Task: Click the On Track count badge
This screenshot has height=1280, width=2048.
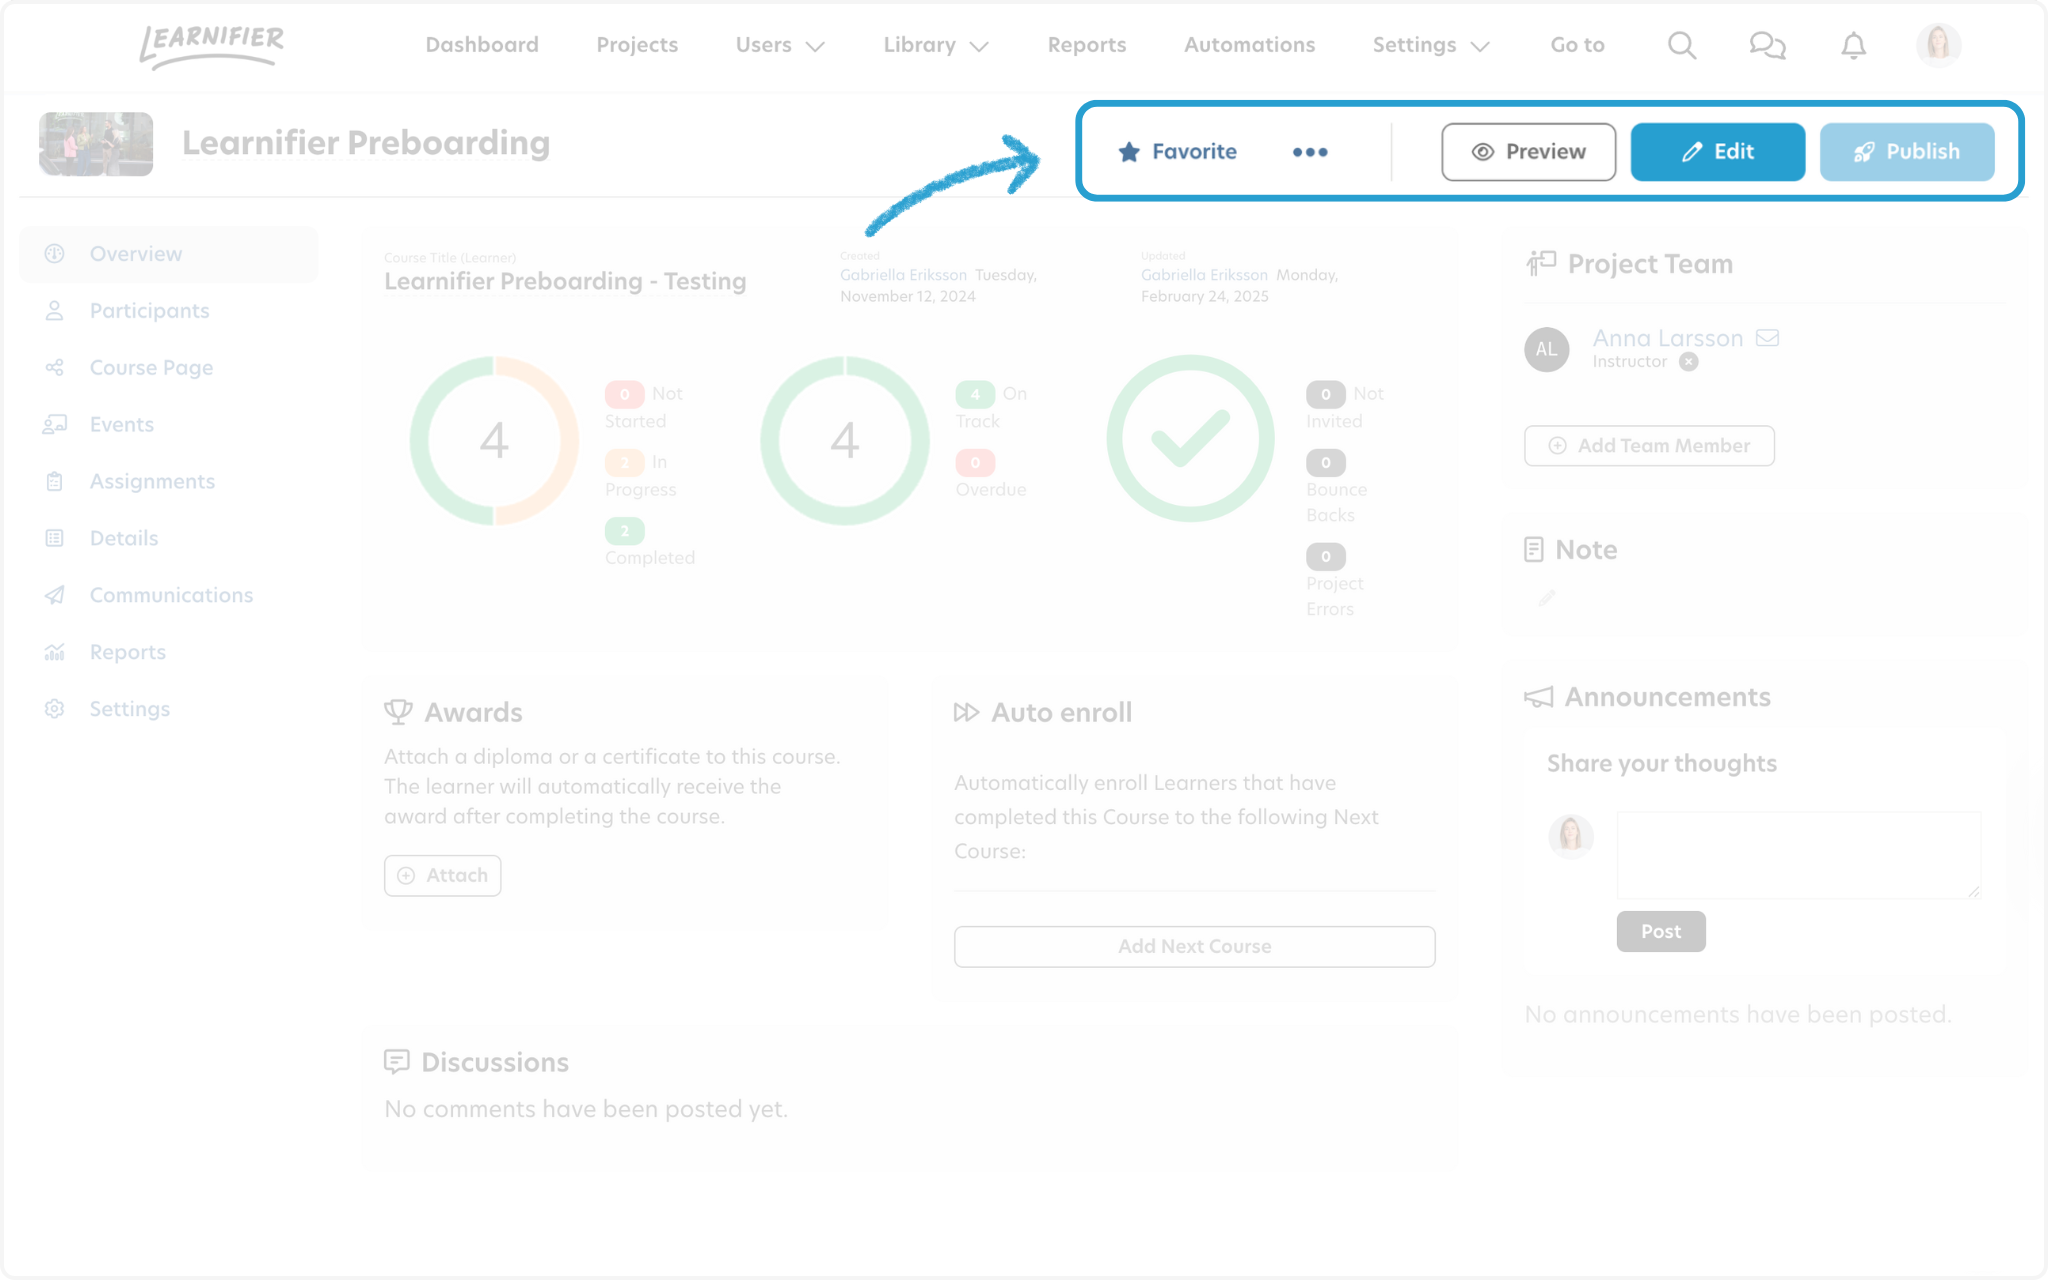Action: 975,394
